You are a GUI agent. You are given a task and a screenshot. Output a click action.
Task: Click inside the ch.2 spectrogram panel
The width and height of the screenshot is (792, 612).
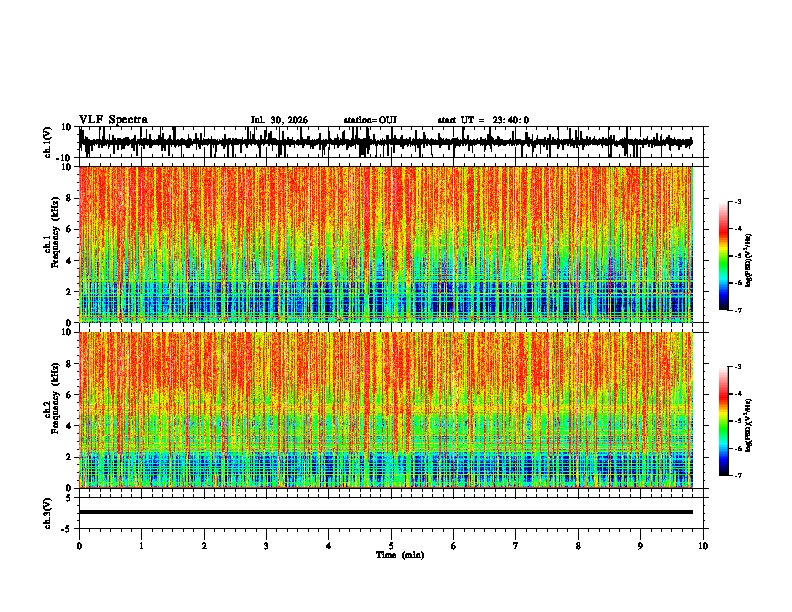[x=385, y=410]
